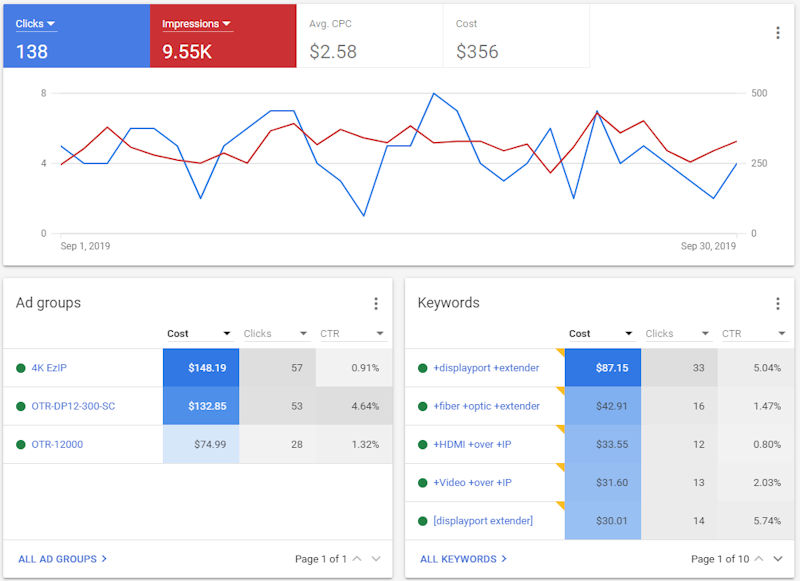
Task: Open the Clicks metric dropdown in the scorecard
Action: (x=36, y=24)
